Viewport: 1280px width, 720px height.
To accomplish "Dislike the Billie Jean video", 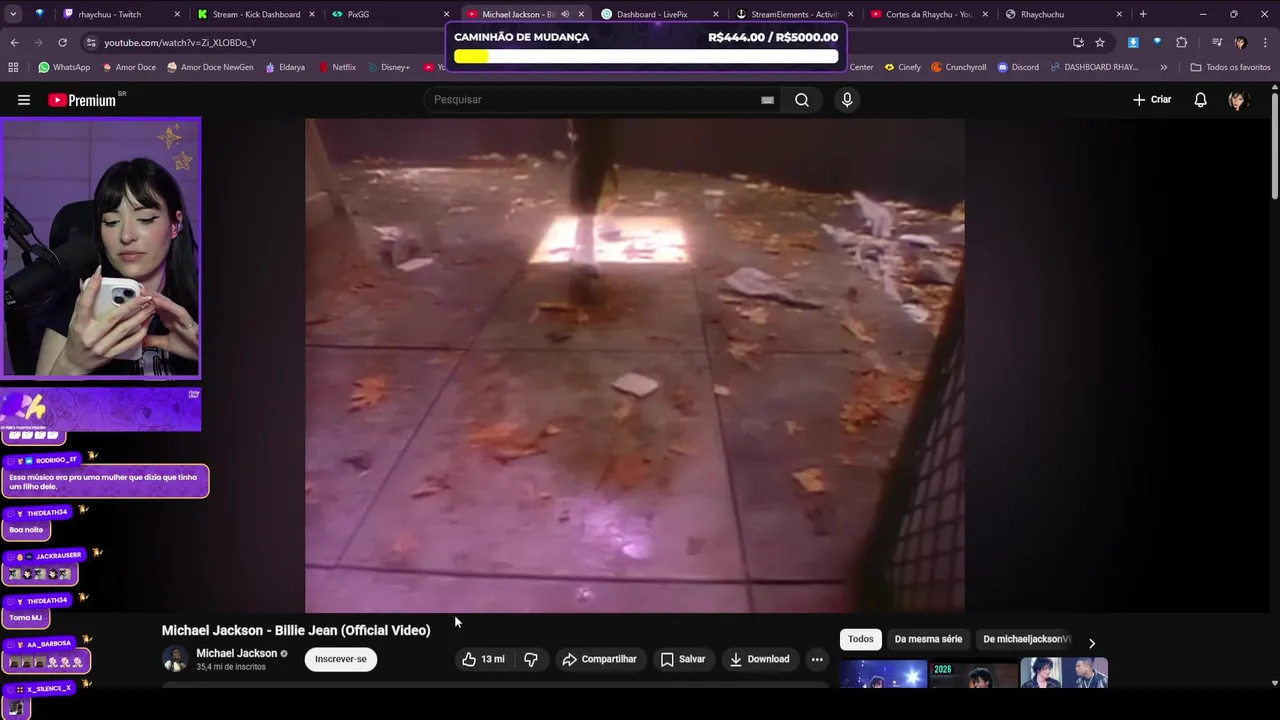I will click(531, 659).
